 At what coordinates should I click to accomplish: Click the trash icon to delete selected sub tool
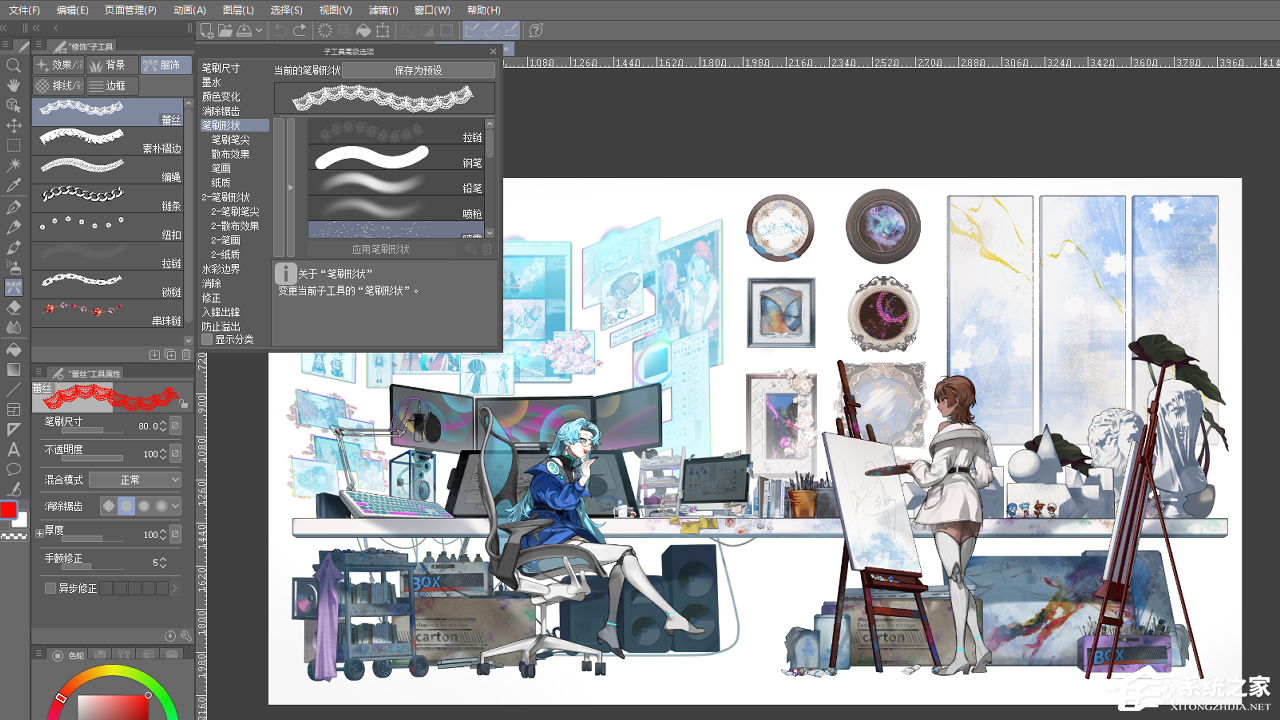187,355
